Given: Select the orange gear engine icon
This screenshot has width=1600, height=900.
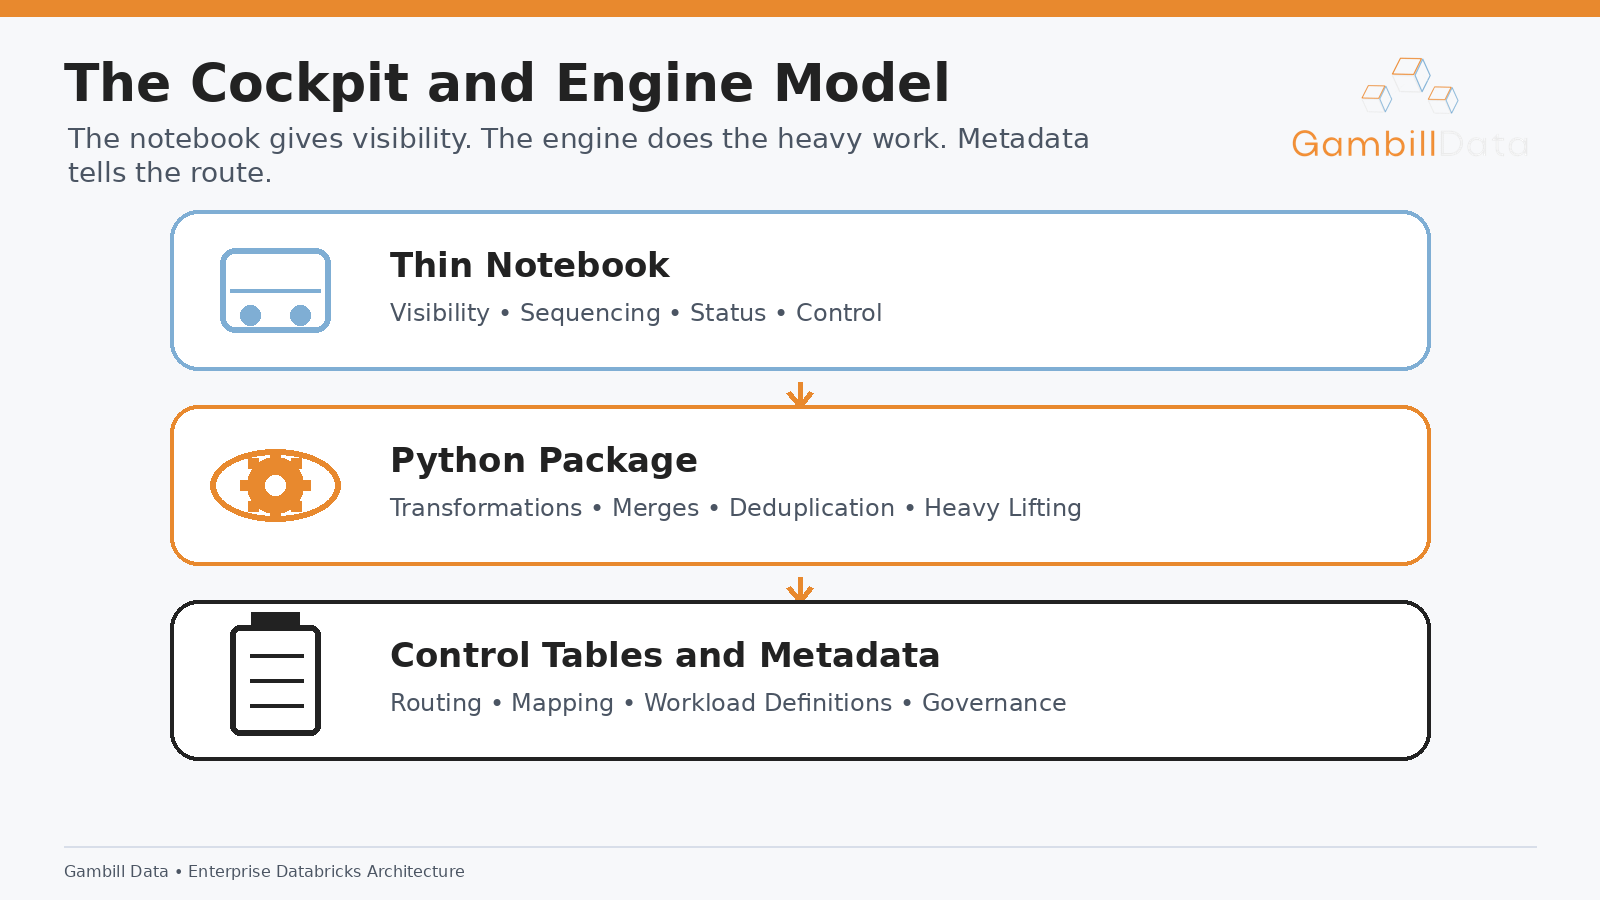Looking at the screenshot, I should (275, 485).
